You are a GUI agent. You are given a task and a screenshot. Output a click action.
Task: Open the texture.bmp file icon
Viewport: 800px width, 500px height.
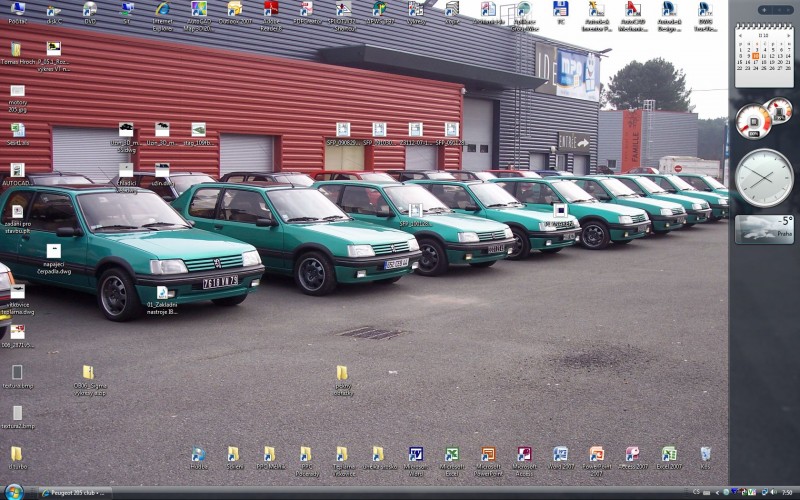(17, 373)
